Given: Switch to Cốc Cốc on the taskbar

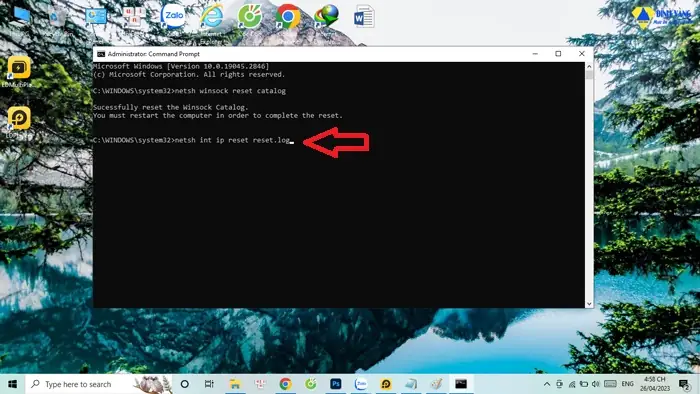Looking at the screenshot, I should (311, 384).
